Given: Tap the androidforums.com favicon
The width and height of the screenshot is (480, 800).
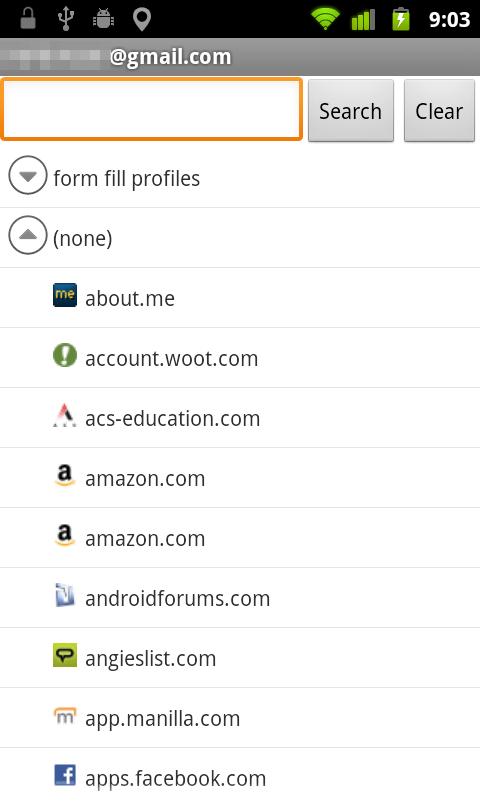Looking at the screenshot, I should [x=65, y=595].
